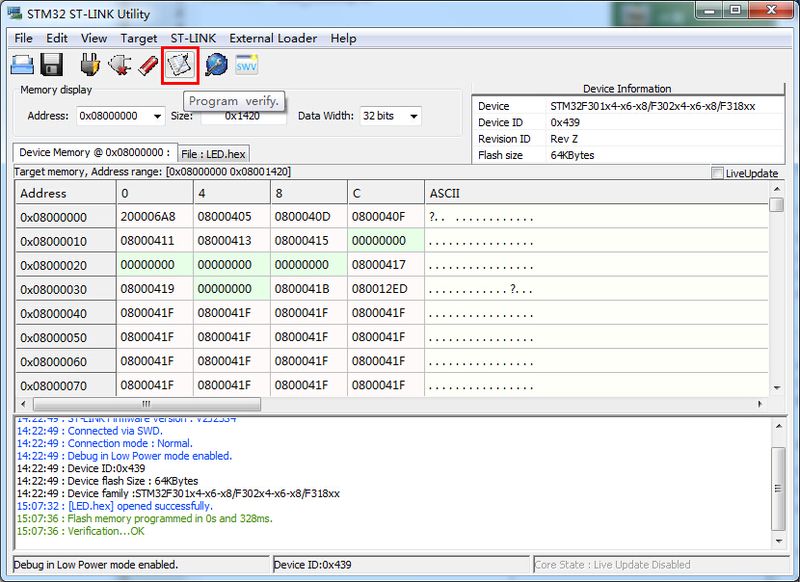Click the horizontal scrollbar right arrow
800x582 pixels.
pyautogui.click(x=760, y=404)
